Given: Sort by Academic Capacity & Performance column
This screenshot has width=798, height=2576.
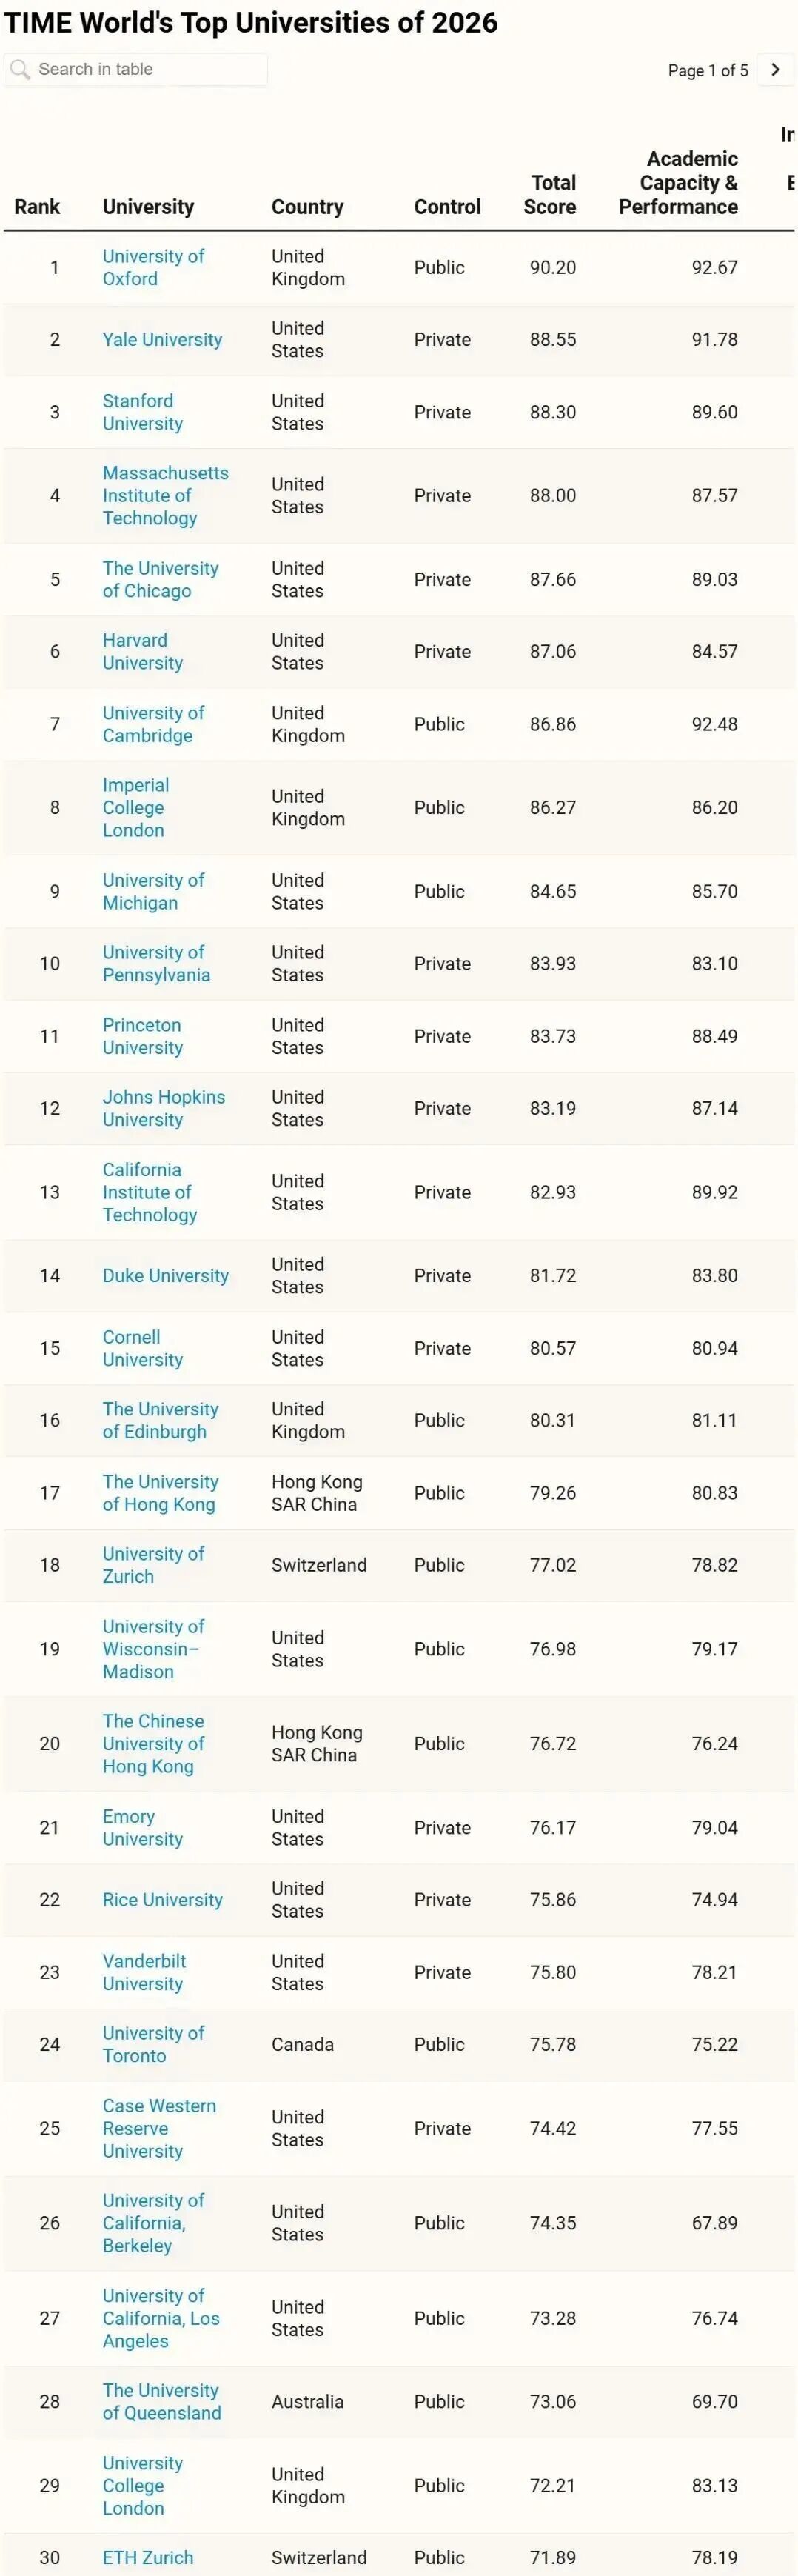Looking at the screenshot, I should coord(678,183).
